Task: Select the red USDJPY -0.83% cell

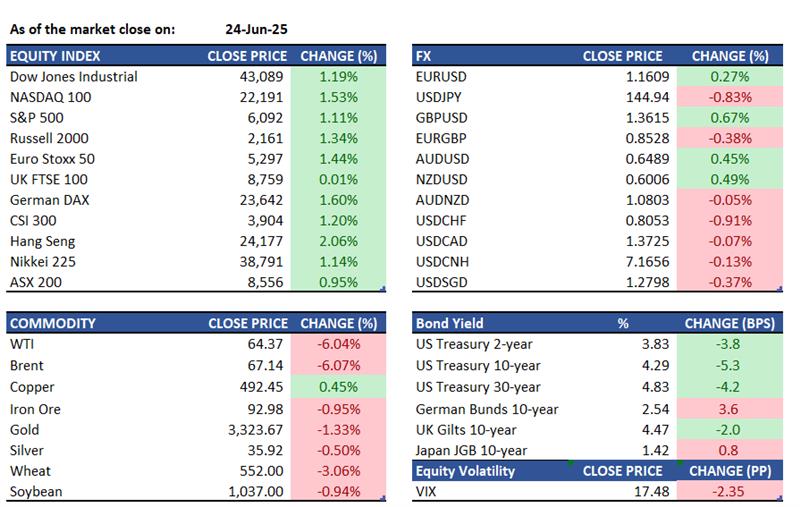Action: point(730,97)
